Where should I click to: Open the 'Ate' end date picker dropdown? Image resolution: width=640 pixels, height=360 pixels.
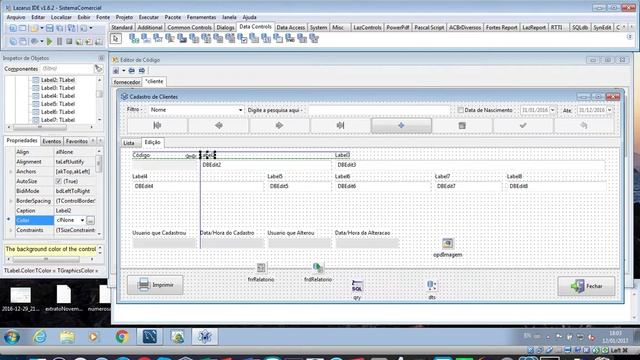(x=610, y=110)
